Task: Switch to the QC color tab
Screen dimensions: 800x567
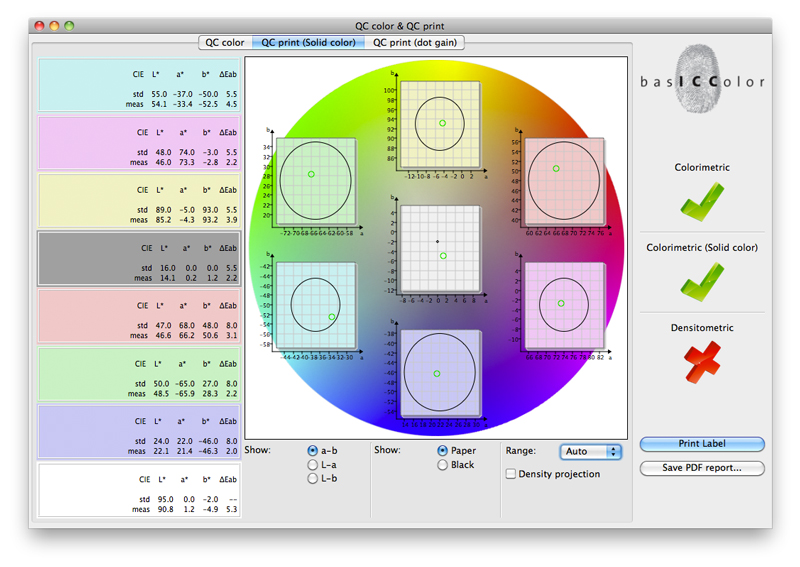Action: click(225, 42)
